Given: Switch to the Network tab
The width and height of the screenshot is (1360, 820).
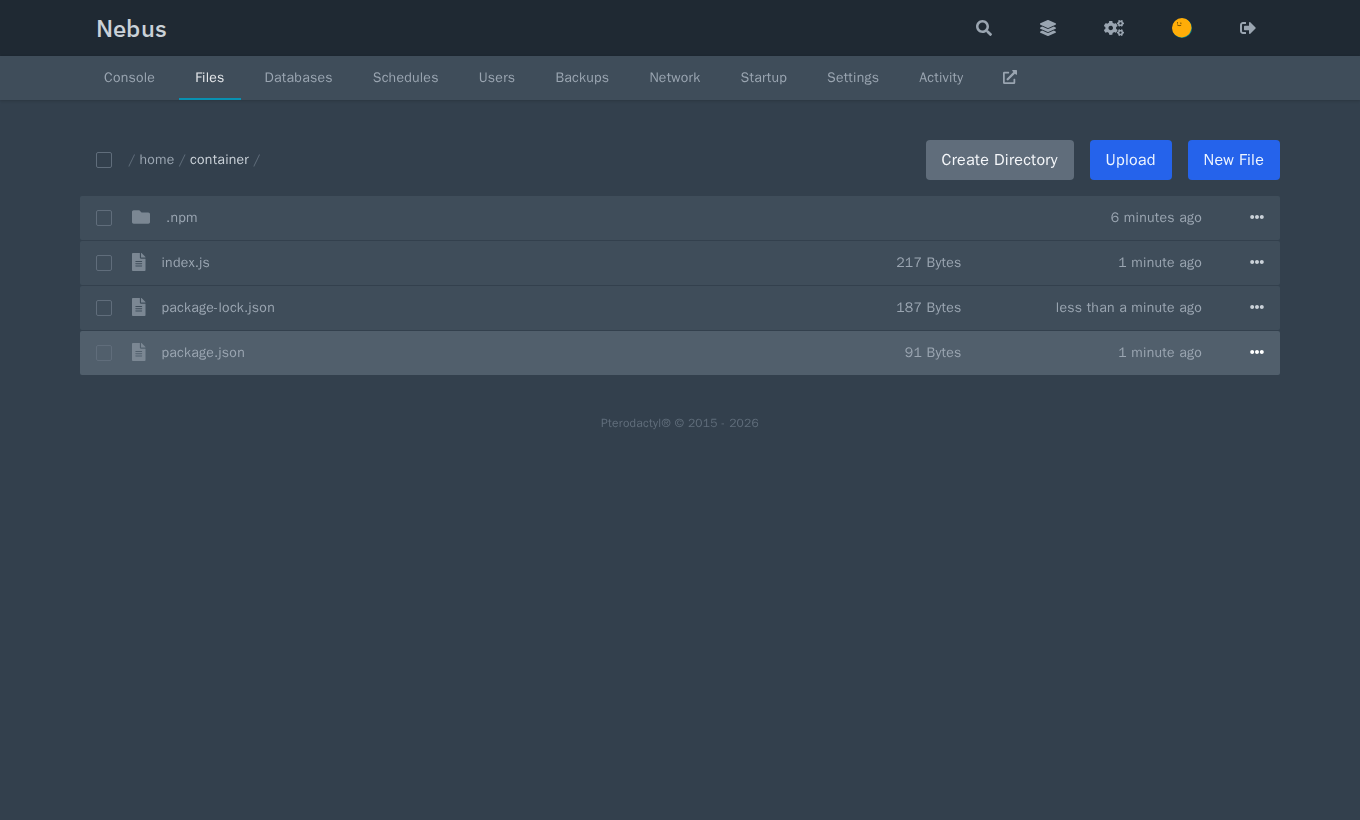Looking at the screenshot, I should click(675, 78).
